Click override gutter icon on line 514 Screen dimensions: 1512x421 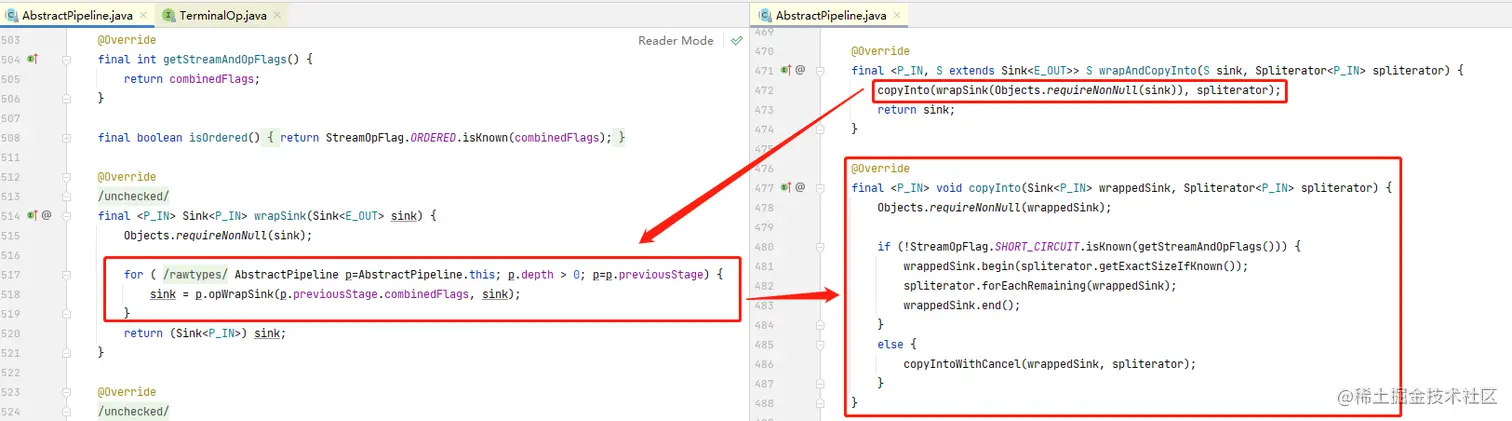click(33, 215)
